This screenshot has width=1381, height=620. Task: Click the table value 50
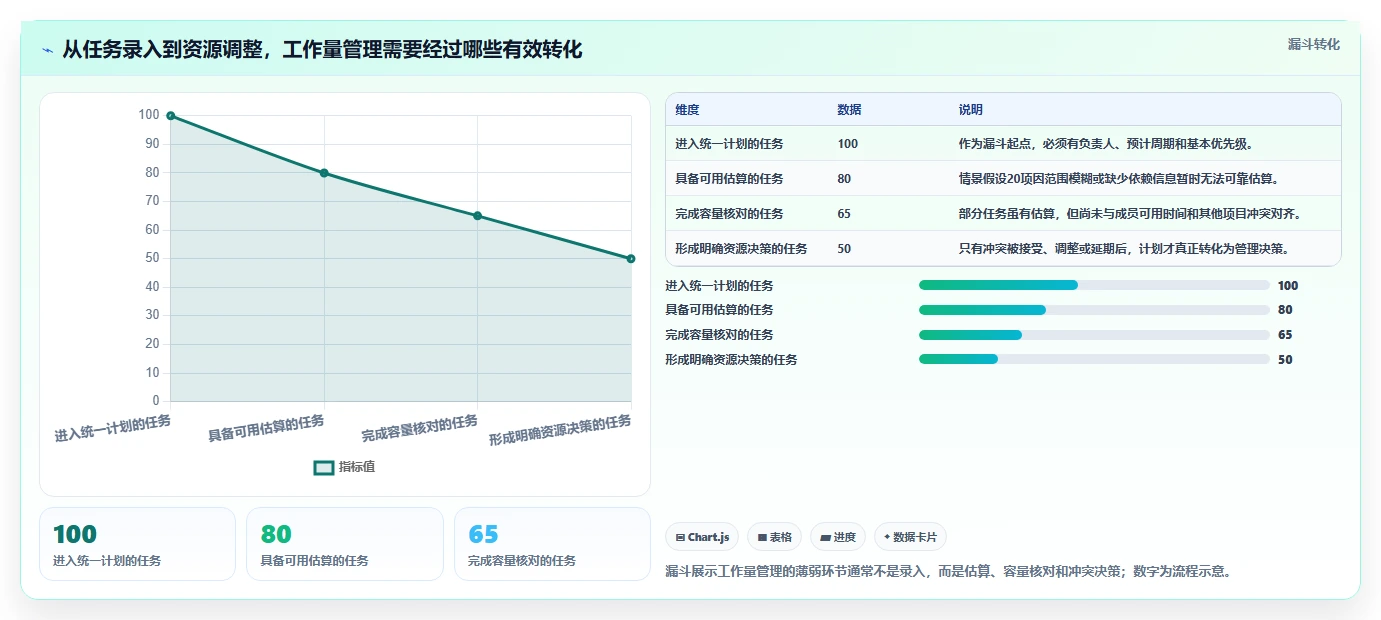pos(844,249)
